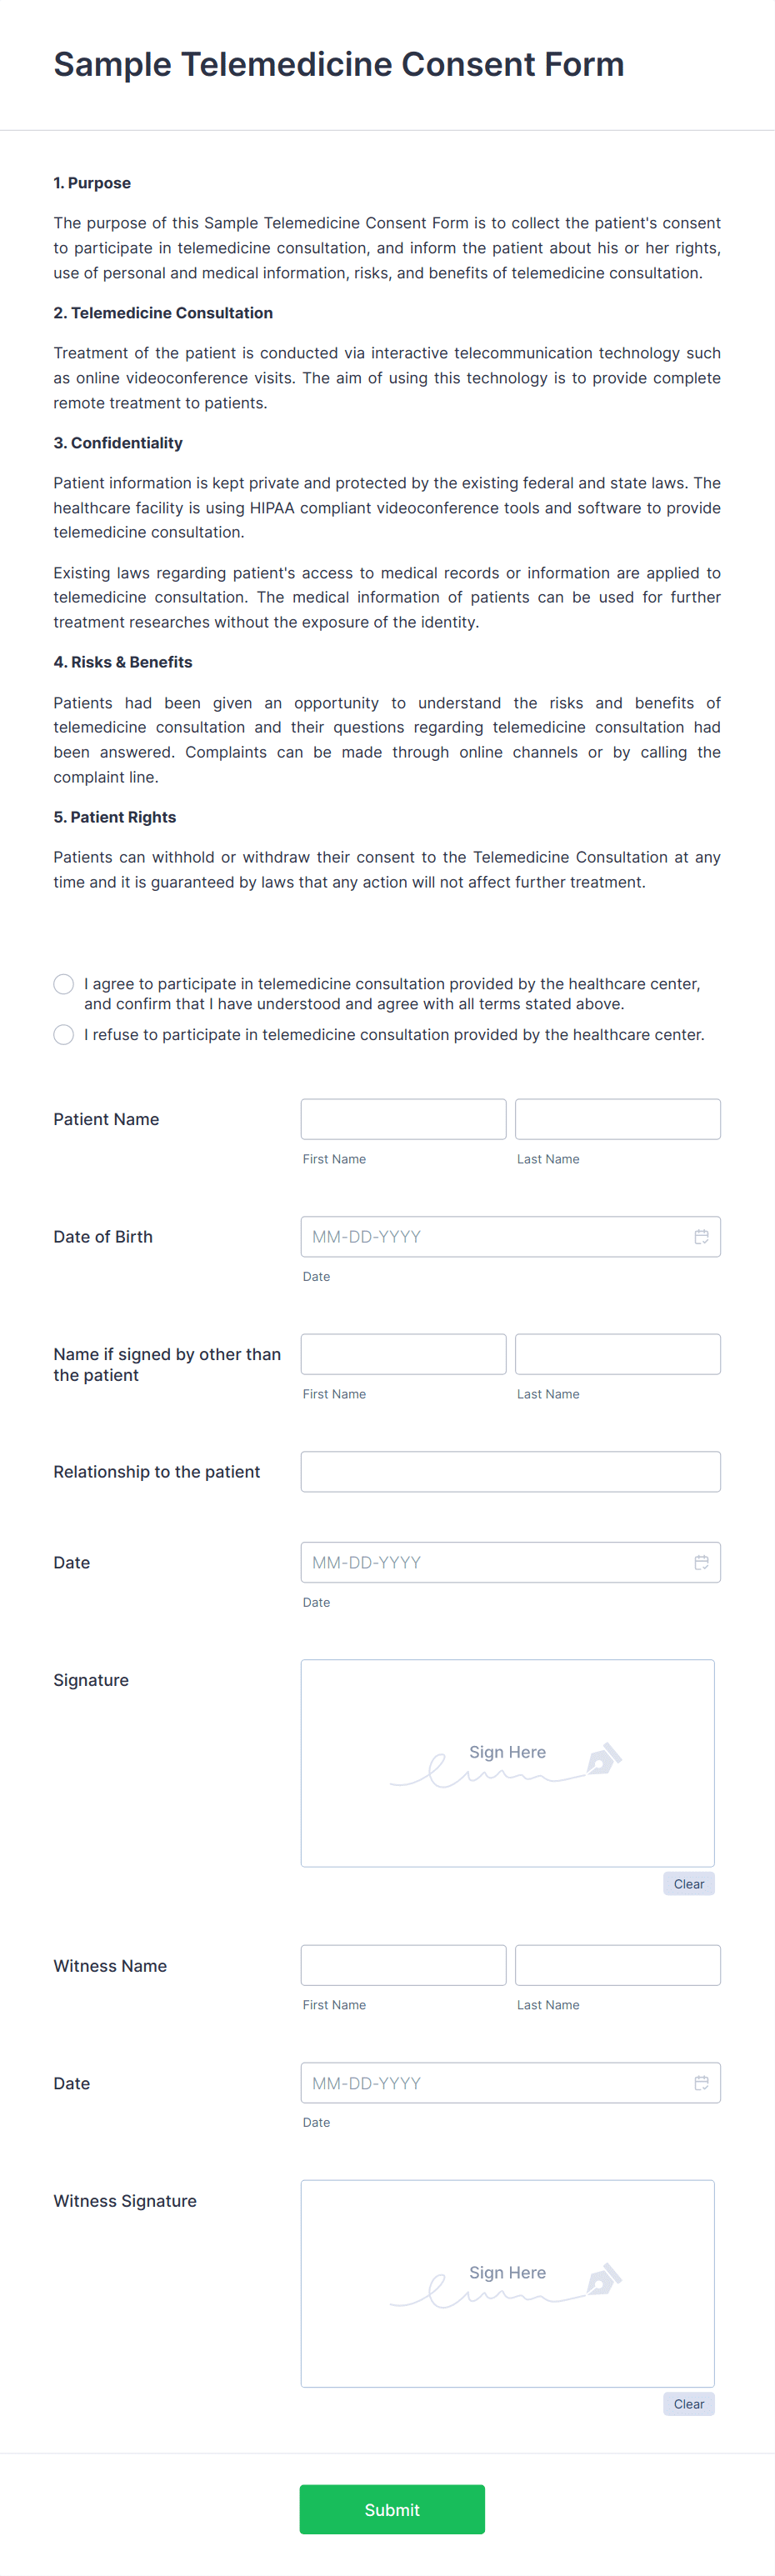This screenshot has height=2576, width=775.
Task: Click the 'Relationship to the patient' field
Action: [510, 1471]
